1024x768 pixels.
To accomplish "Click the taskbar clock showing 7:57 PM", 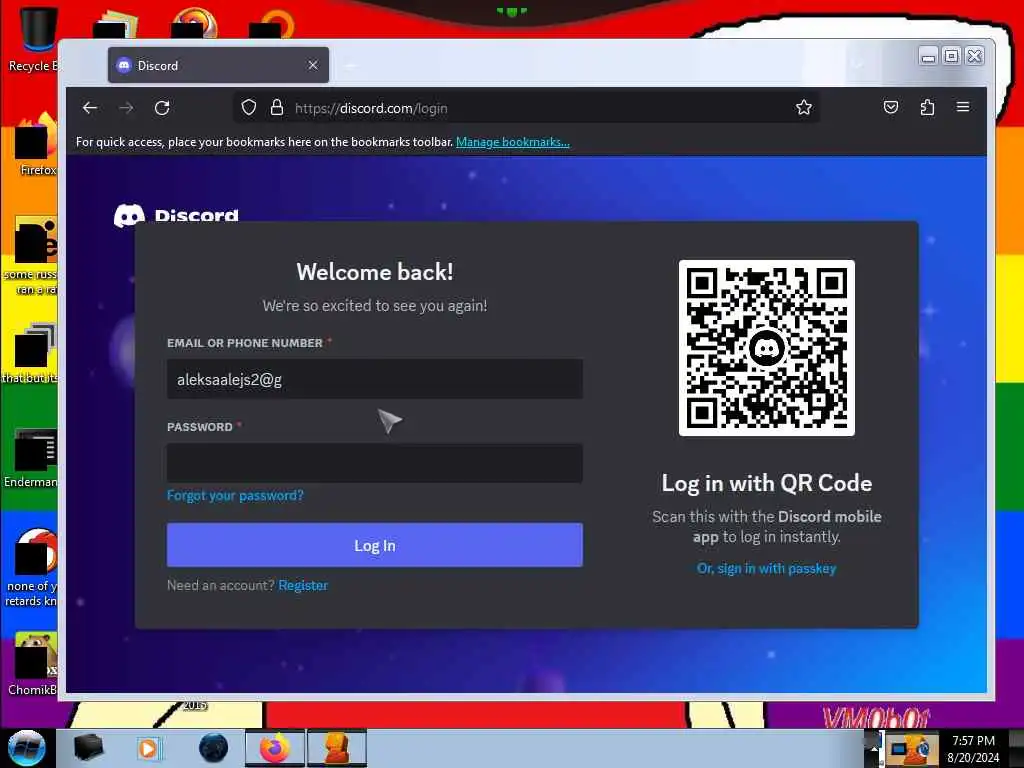I will 973,748.
